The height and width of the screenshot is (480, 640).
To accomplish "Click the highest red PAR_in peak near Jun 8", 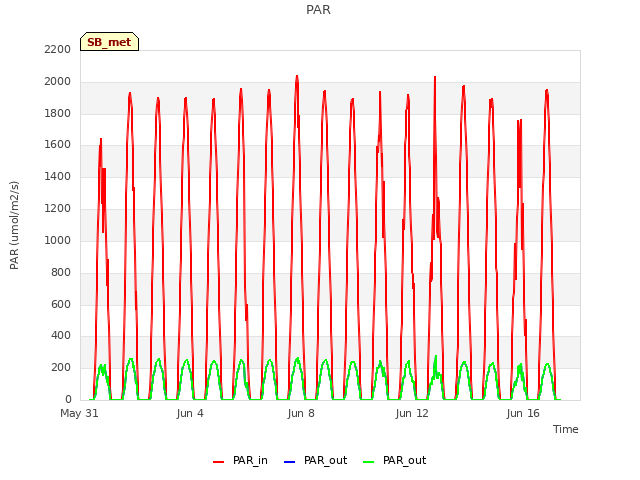I will [297, 76].
